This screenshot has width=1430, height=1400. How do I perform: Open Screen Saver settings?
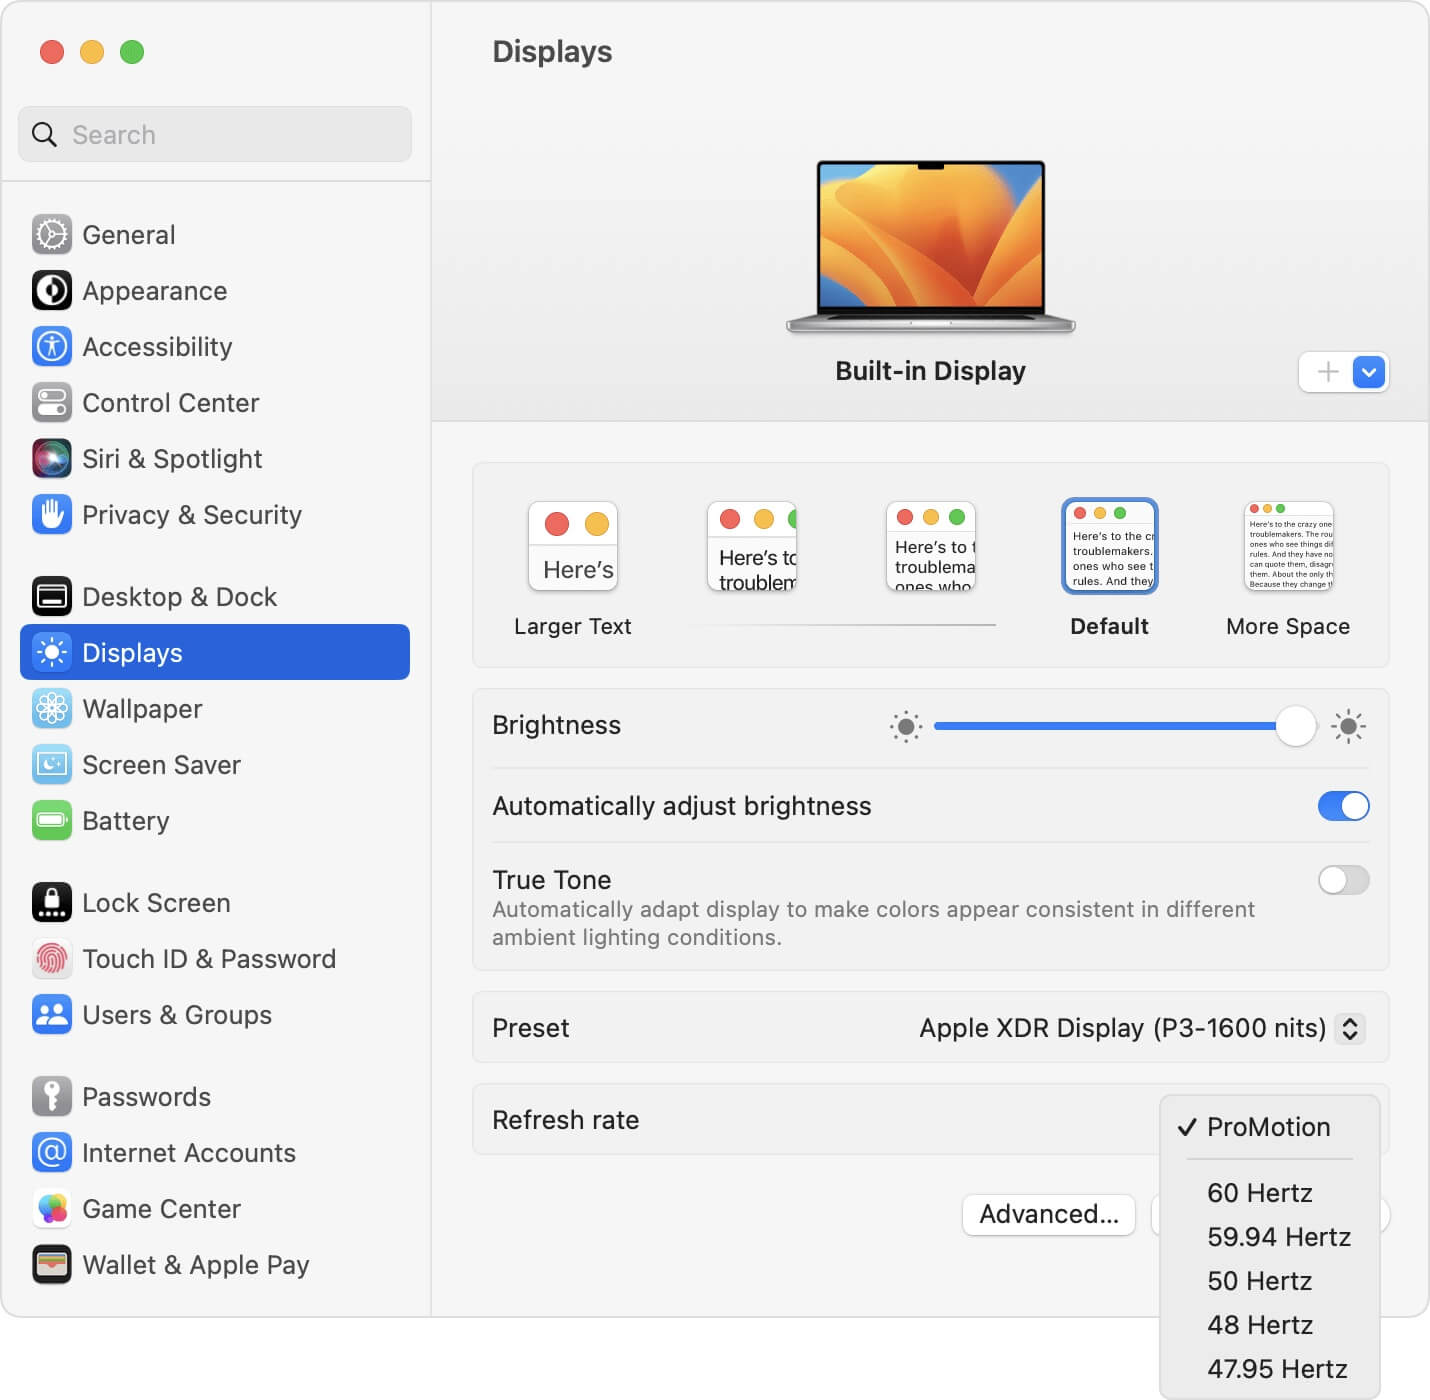161,765
